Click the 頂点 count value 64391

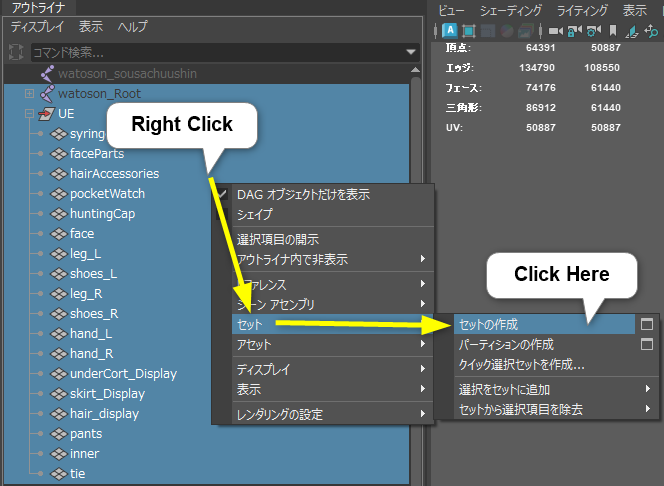tap(540, 47)
